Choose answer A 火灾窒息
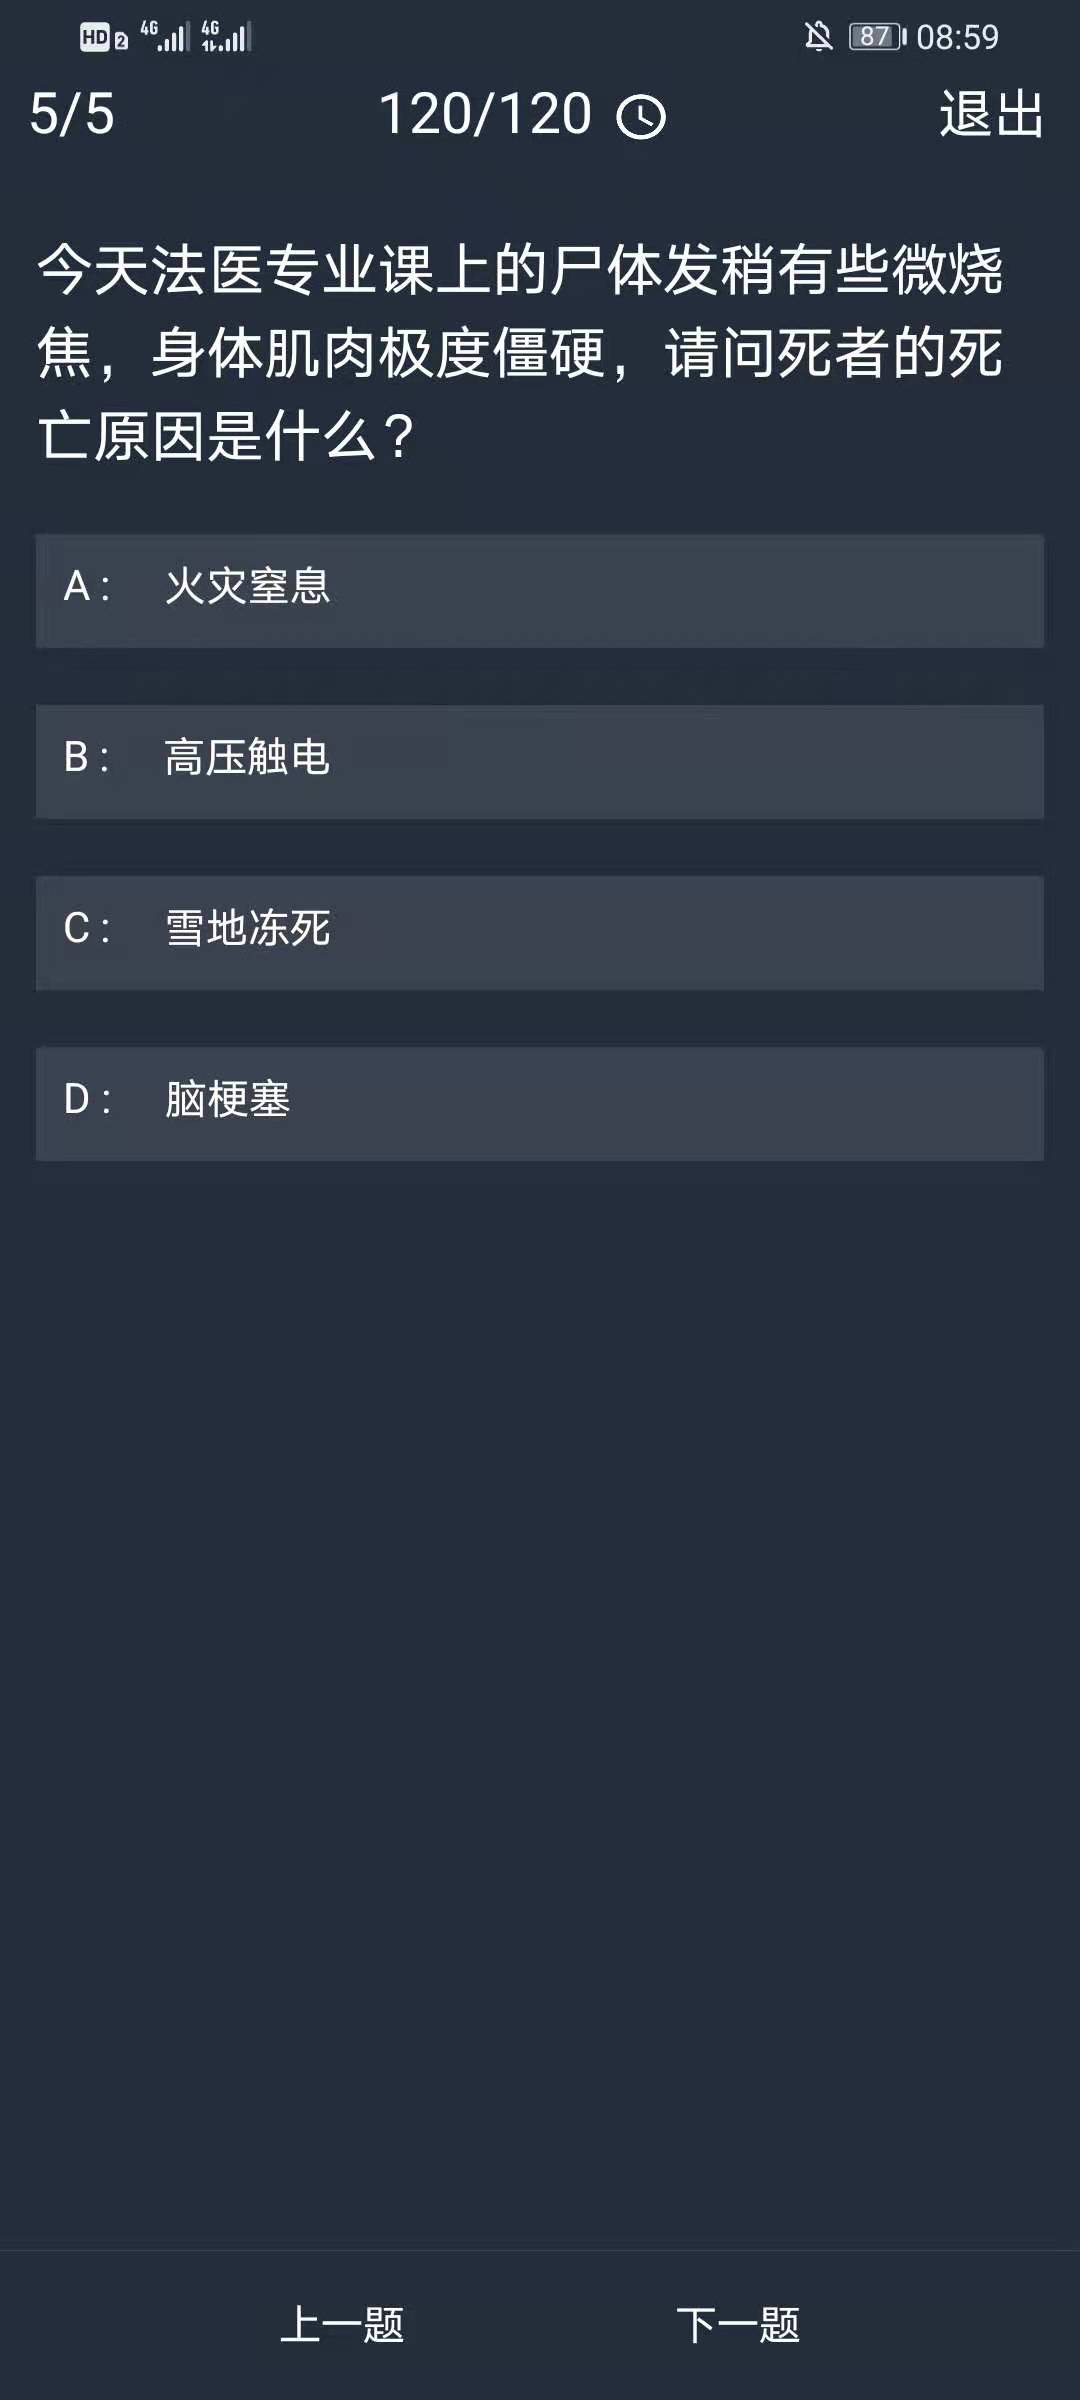This screenshot has width=1080, height=2400. point(540,590)
